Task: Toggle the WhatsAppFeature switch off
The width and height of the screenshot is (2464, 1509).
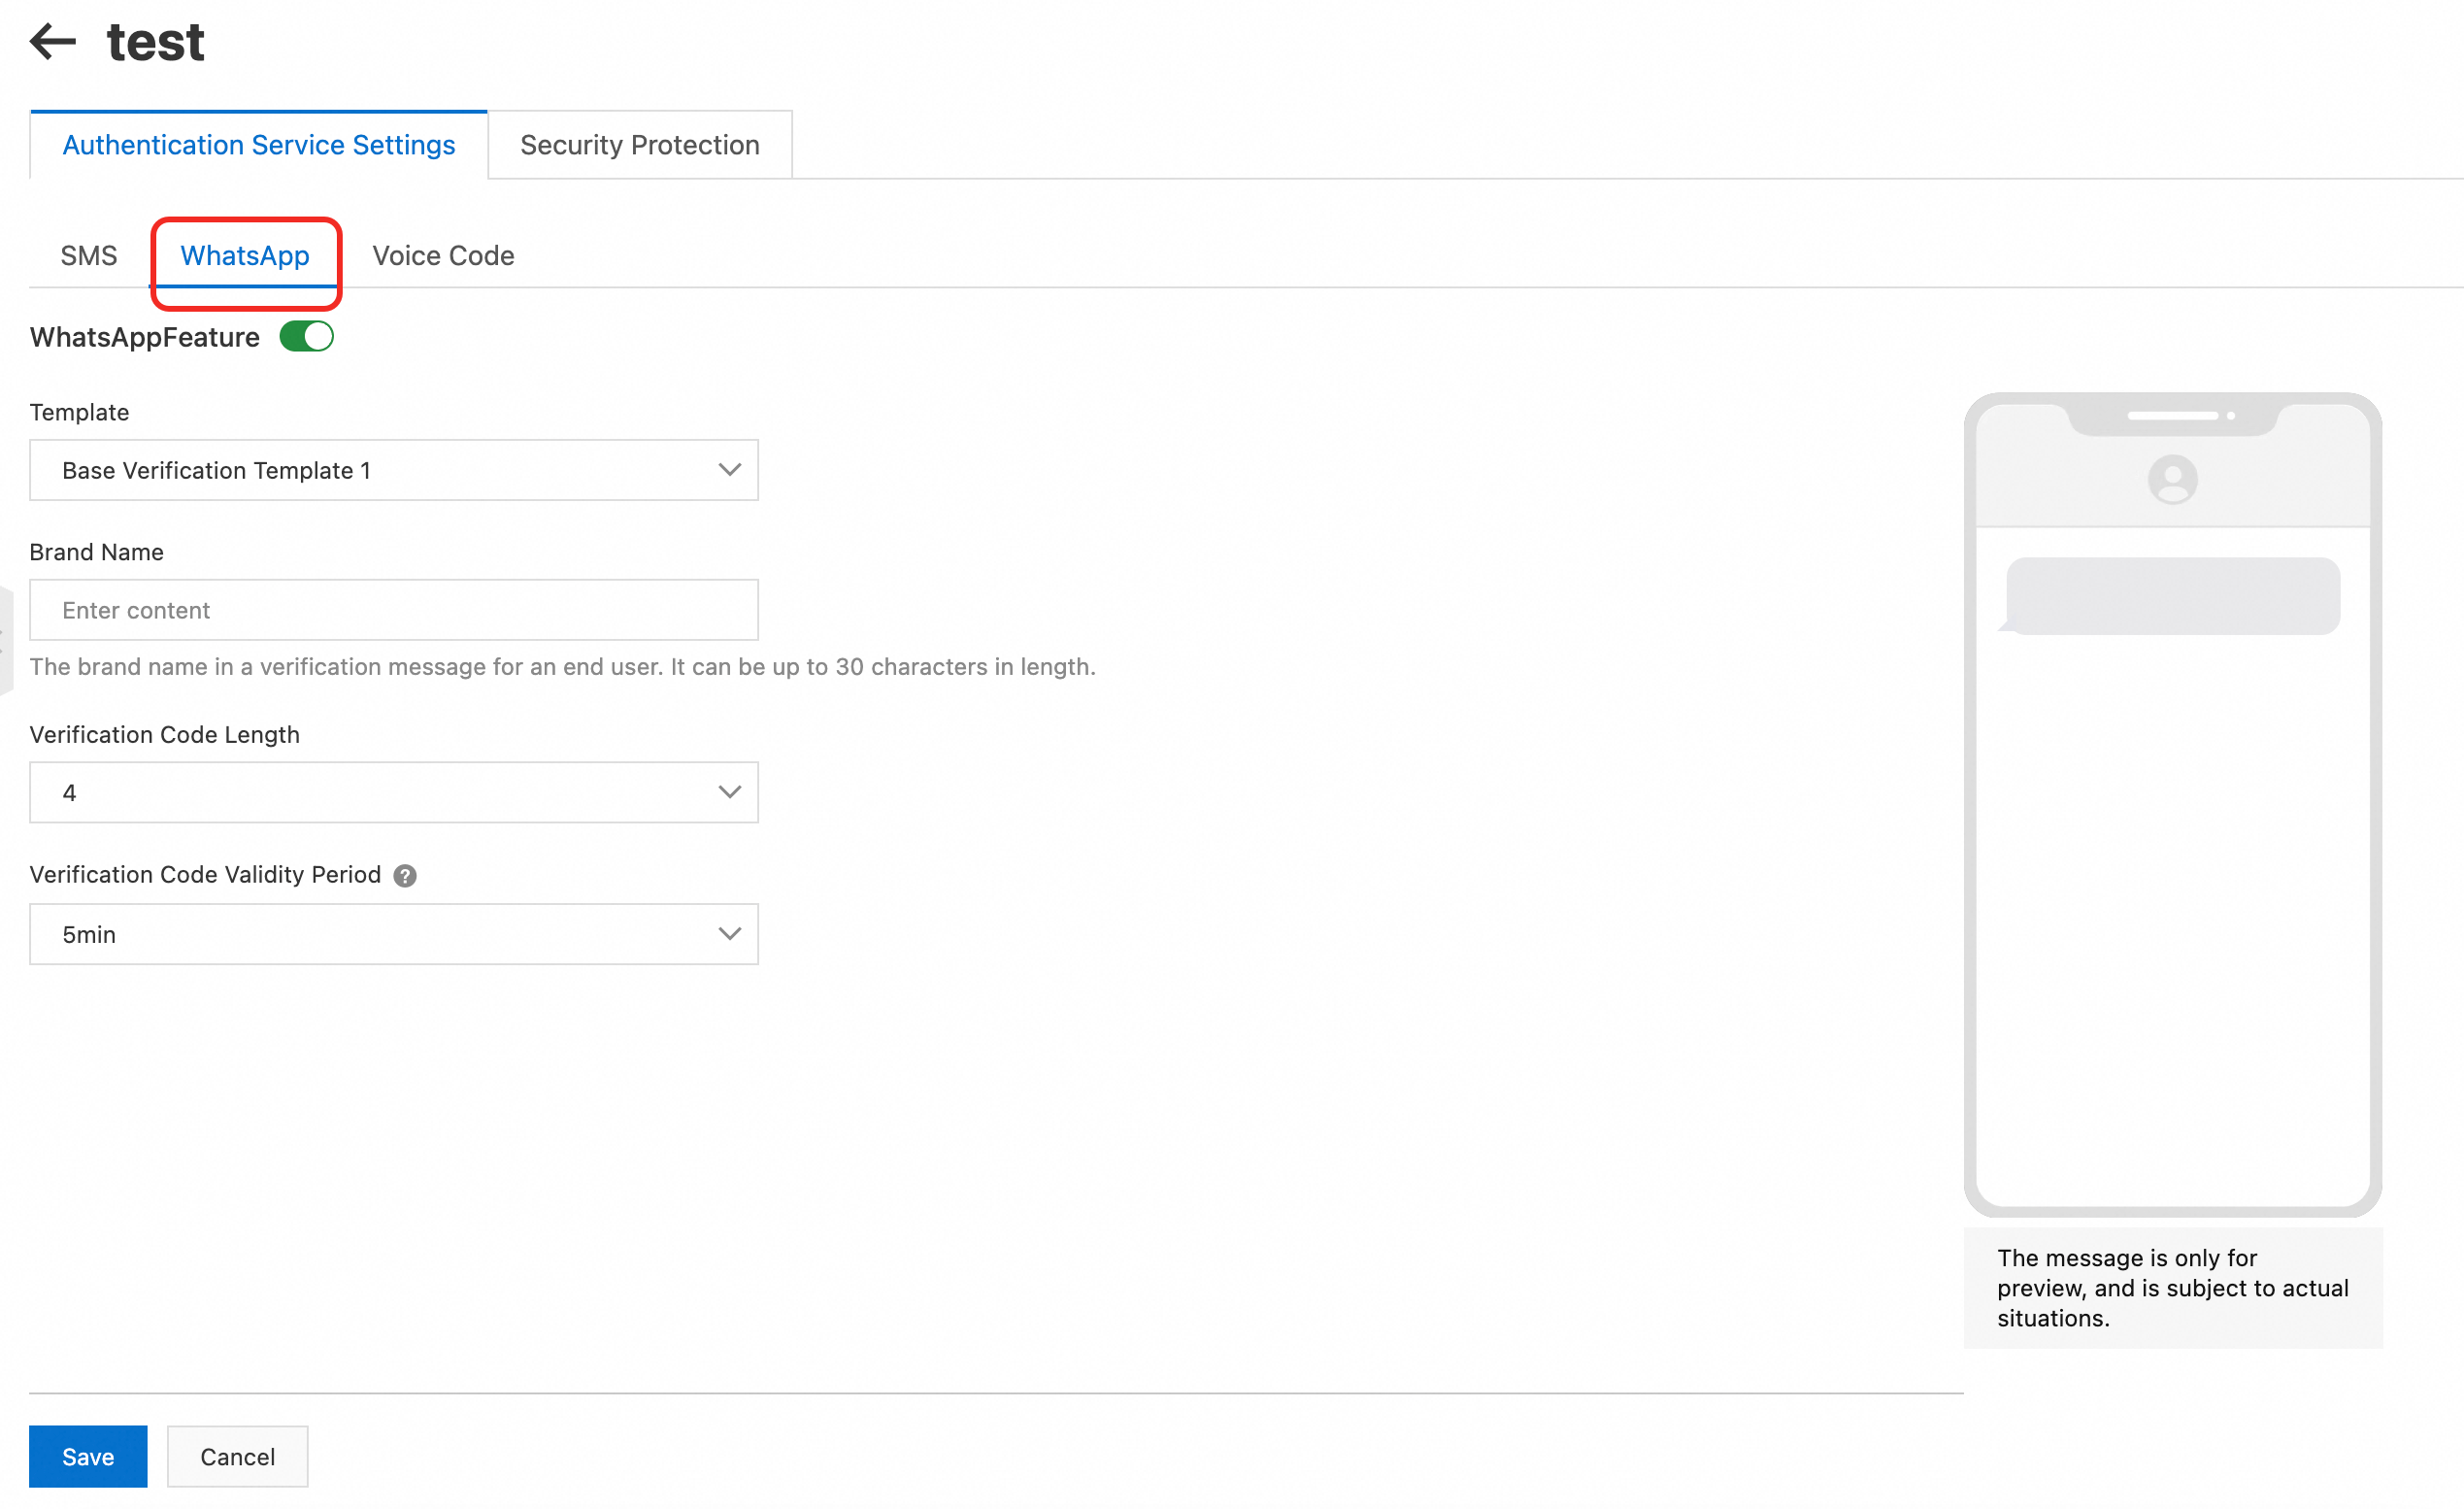Action: pos(306,337)
